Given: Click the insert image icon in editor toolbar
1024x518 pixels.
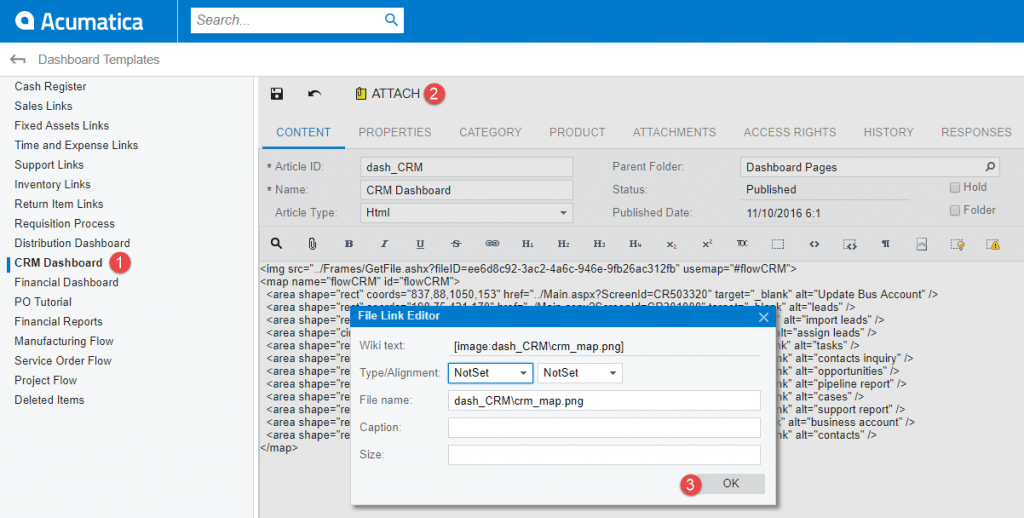Looking at the screenshot, I should click(921, 244).
